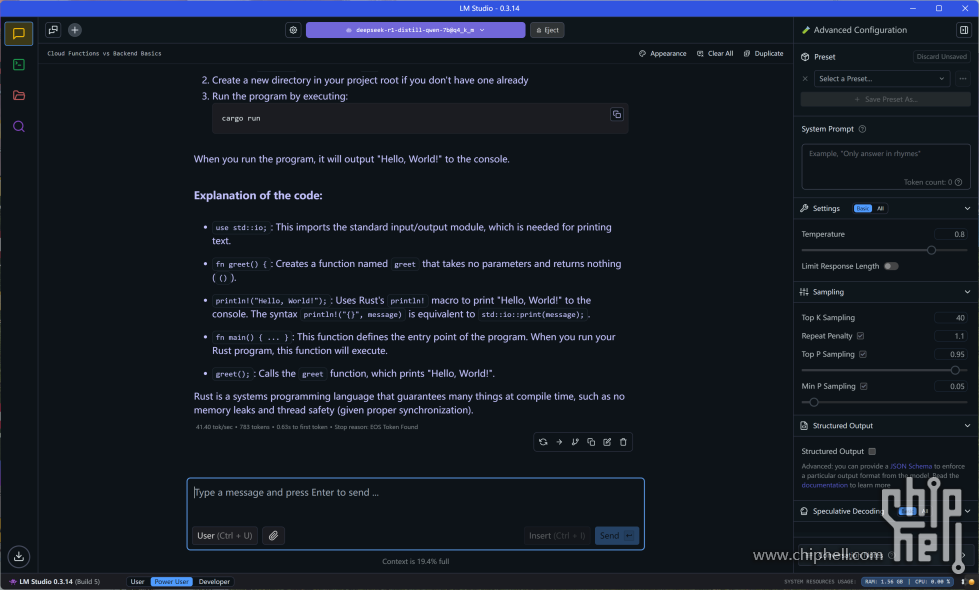
Task: Open the documentation link
Action: click(824, 485)
